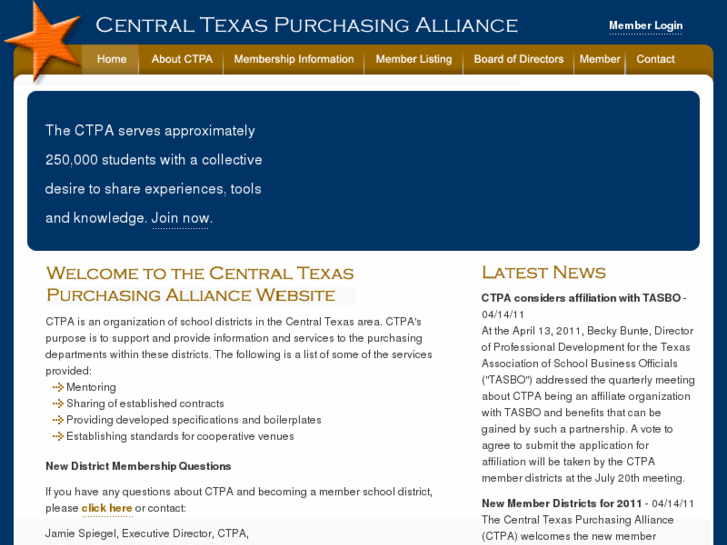Click the Latest News heading
This screenshot has width=727, height=545.
click(x=543, y=273)
